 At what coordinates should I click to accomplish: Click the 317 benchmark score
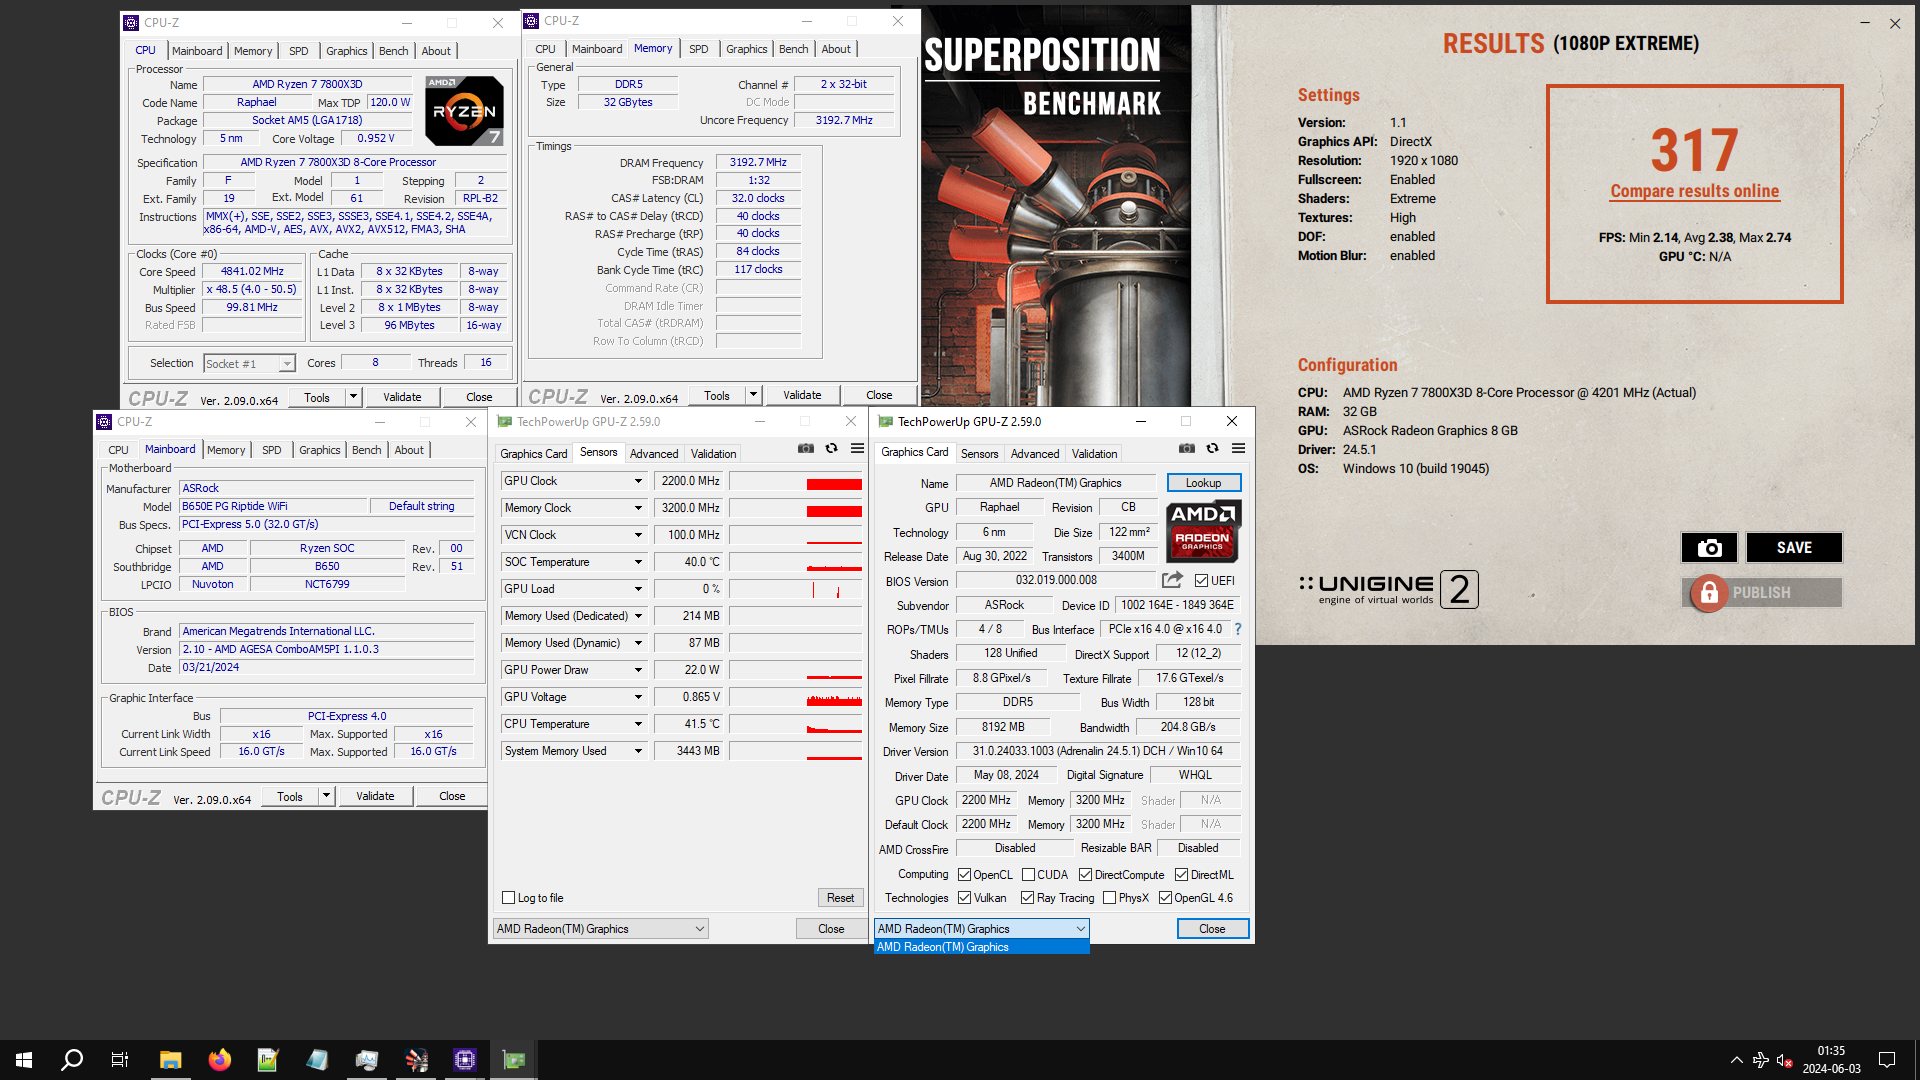coord(1694,150)
